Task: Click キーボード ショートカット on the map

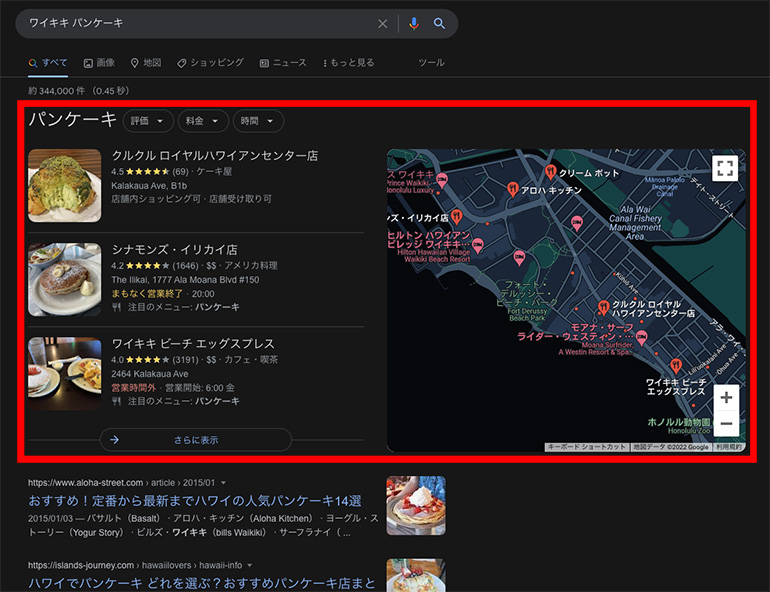Action: 586,447
